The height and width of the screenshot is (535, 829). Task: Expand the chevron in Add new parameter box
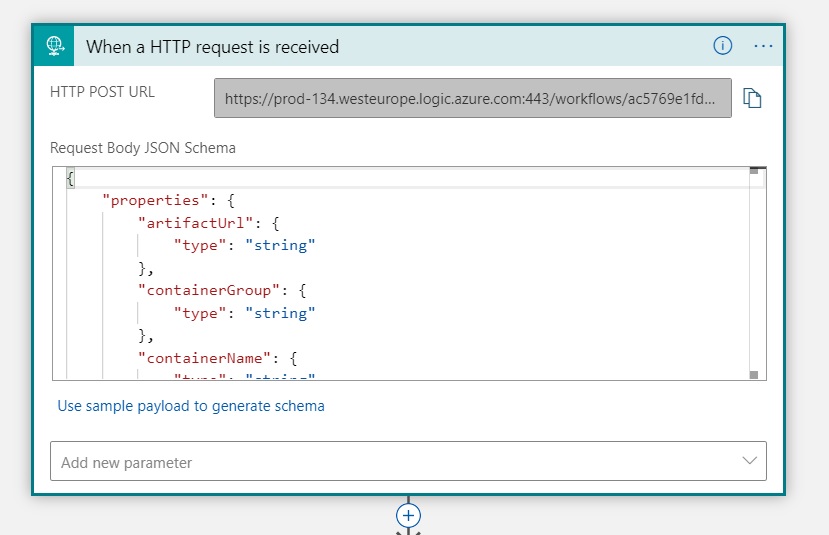[749, 461]
